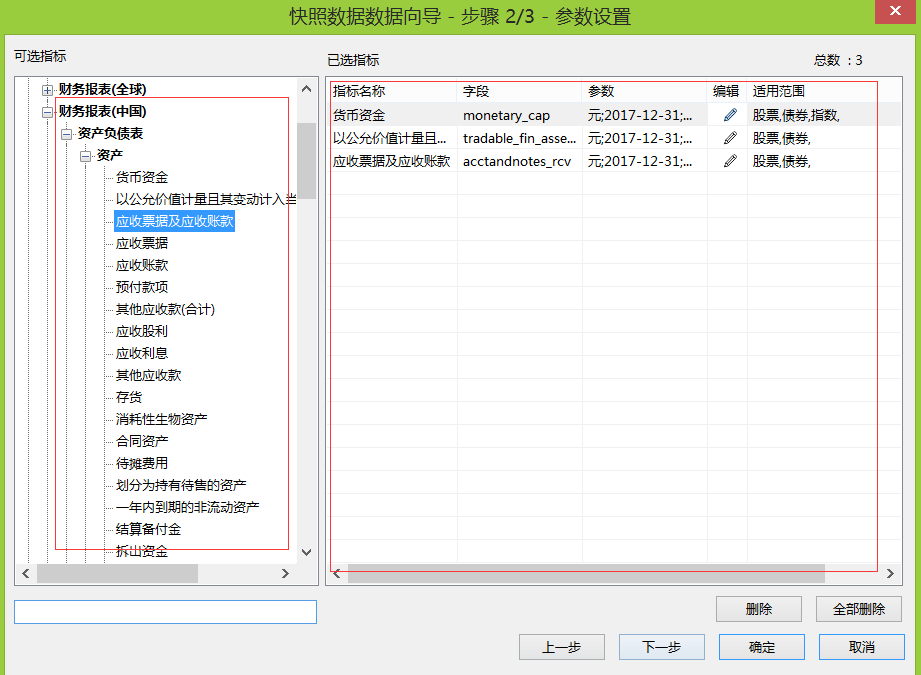Confirm with the 确定 button
Image resolution: width=921 pixels, height=675 pixels.
coord(761,647)
